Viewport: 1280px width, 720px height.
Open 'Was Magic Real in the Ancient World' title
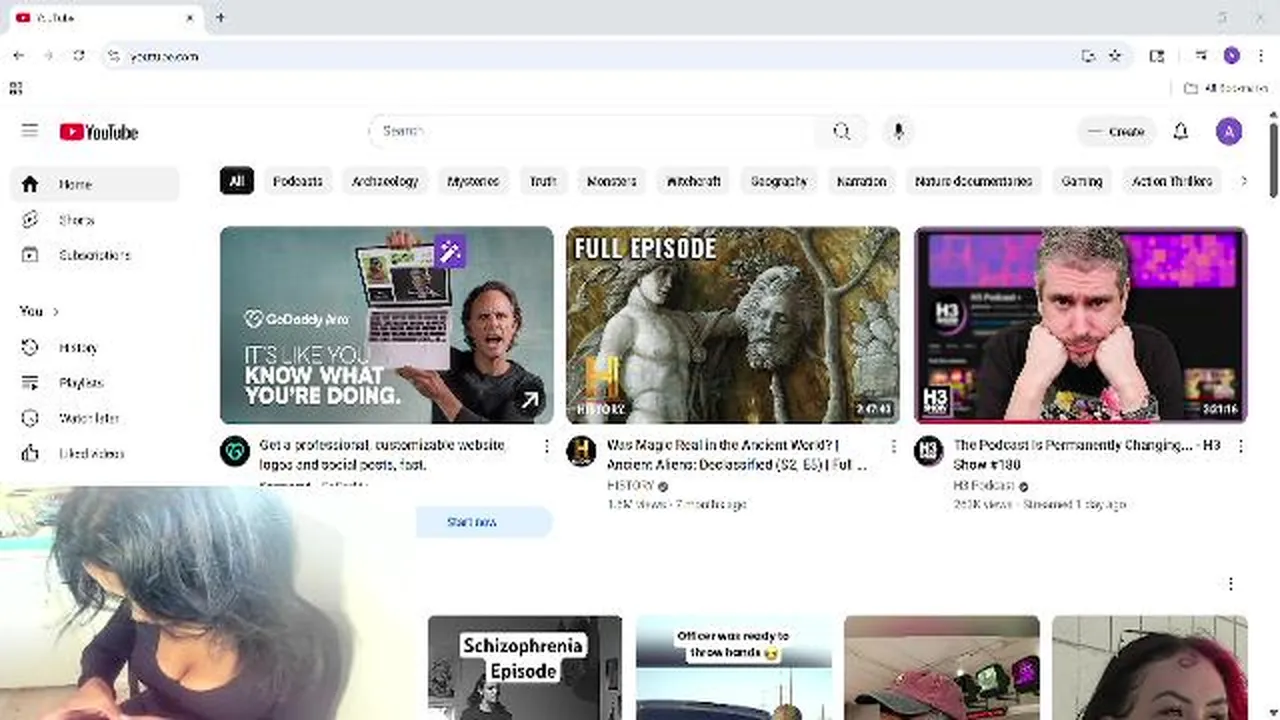[736, 455]
